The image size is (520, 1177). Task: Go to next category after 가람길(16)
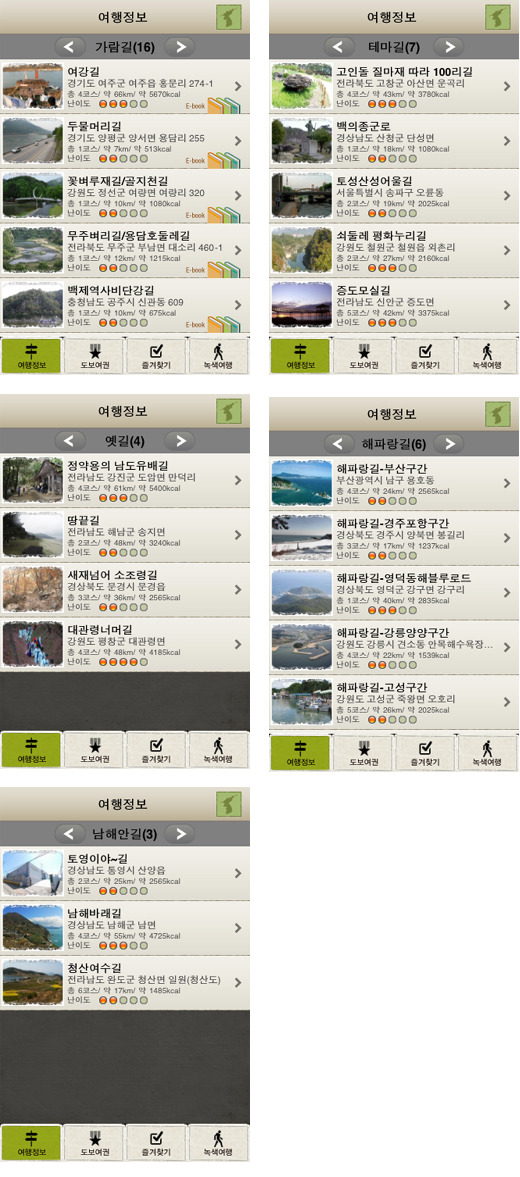coord(180,47)
